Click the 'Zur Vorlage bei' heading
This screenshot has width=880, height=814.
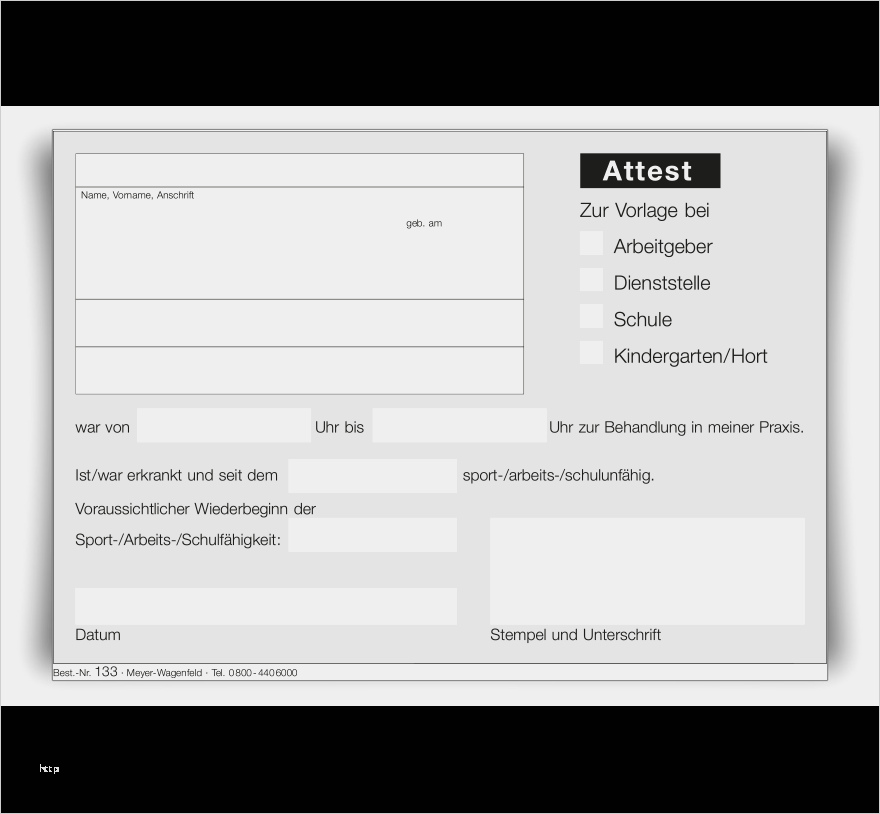(x=644, y=211)
